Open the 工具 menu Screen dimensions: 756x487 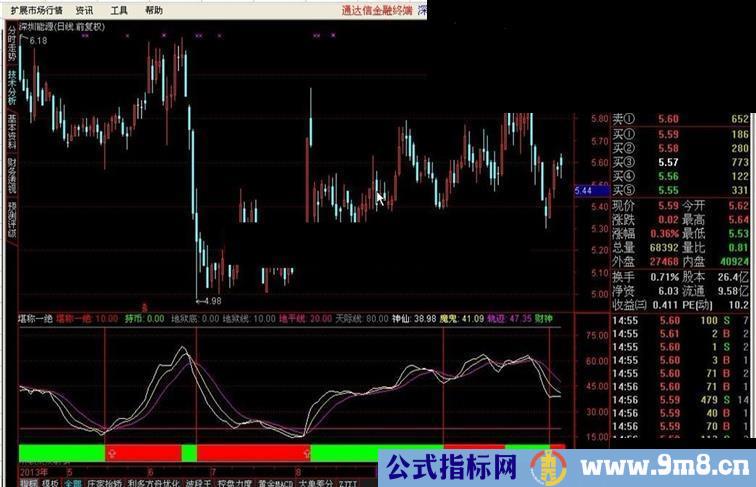(119, 10)
